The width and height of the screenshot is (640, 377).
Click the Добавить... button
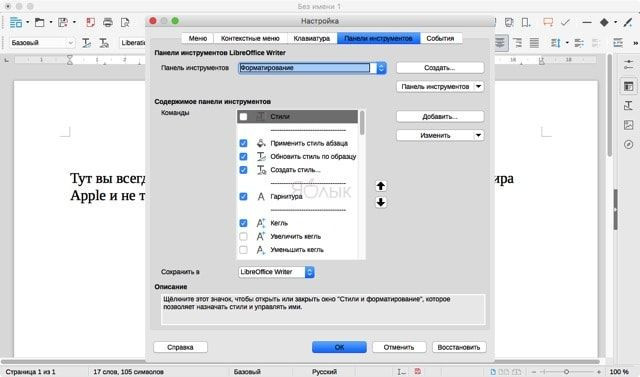(440, 117)
